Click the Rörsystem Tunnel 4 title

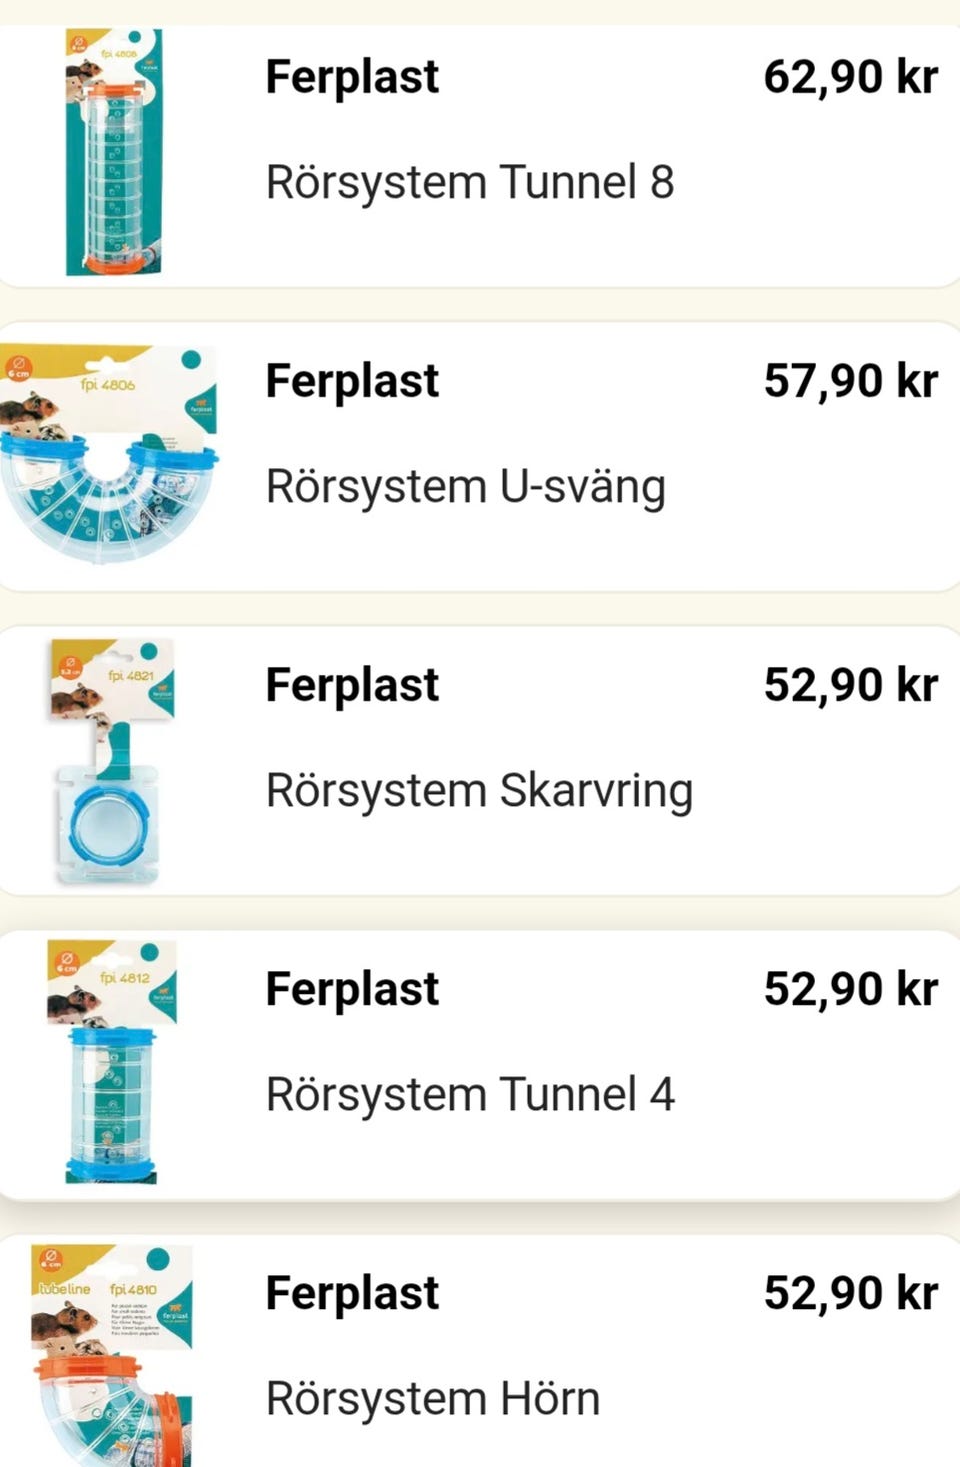470,1095
